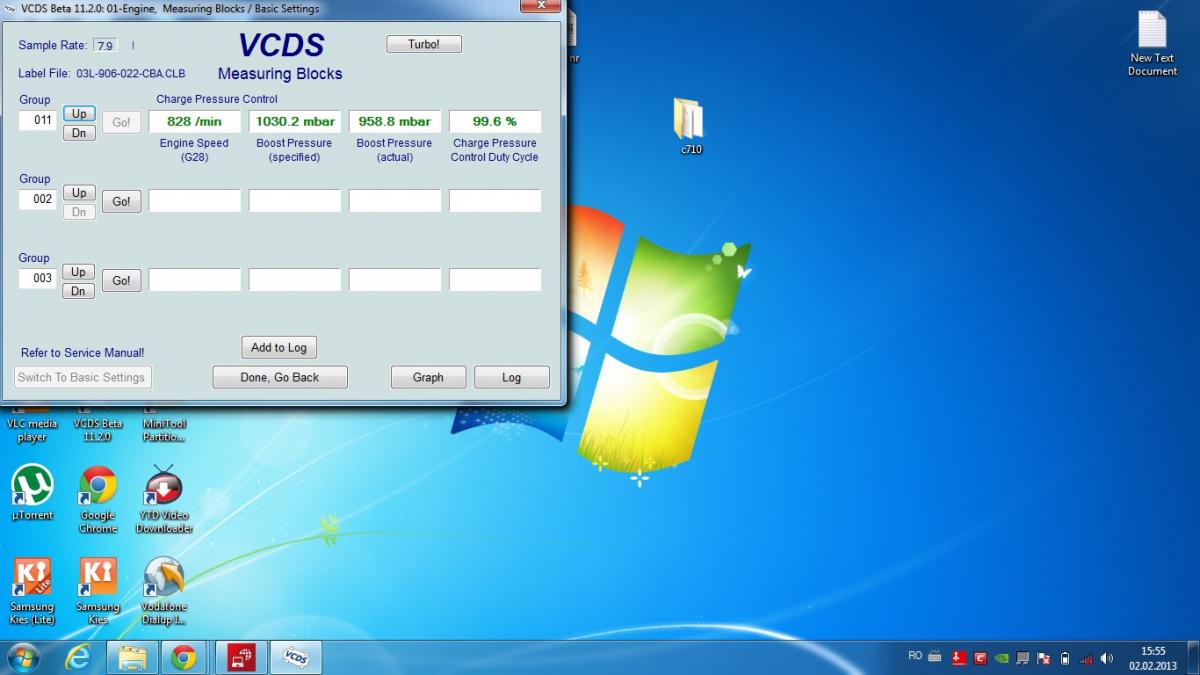1200x675 pixels.
Task: Select the µTorrent desktop shortcut
Action: (32, 490)
